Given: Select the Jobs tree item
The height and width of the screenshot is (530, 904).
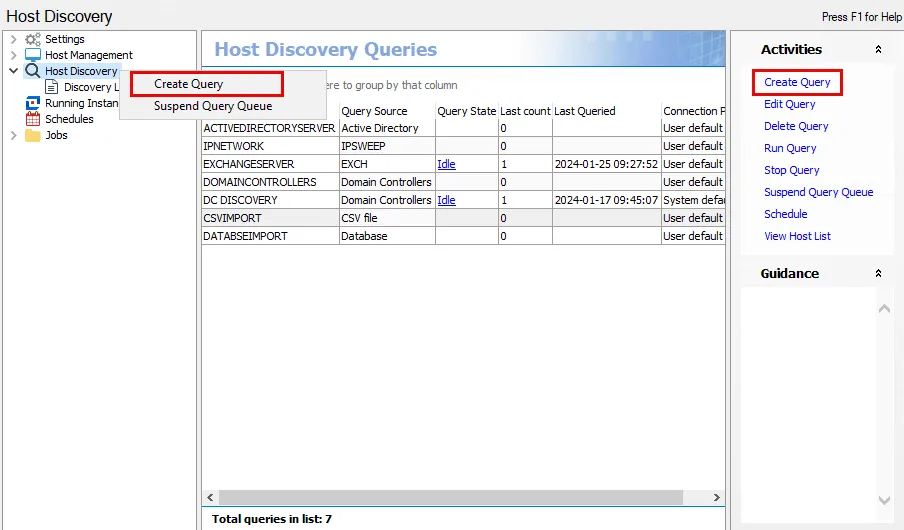Looking at the screenshot, I should pos(56,135).
